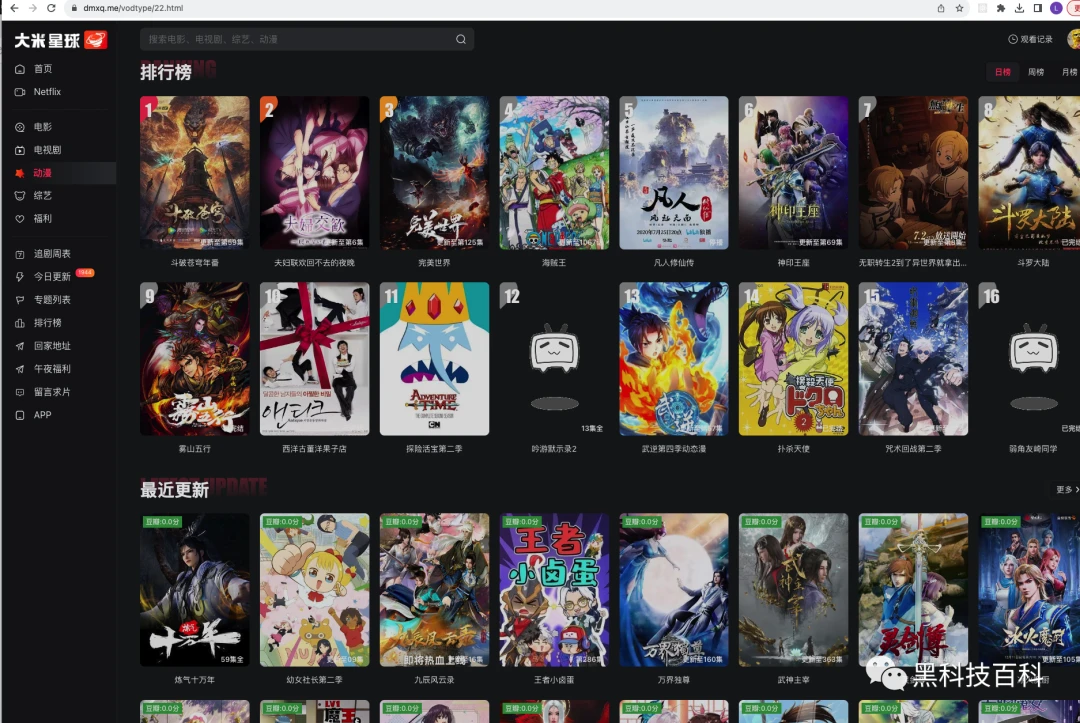This screenshot has width=1080, height=723.
Task: Click the 电影 film reel icon
Action: 20,127
